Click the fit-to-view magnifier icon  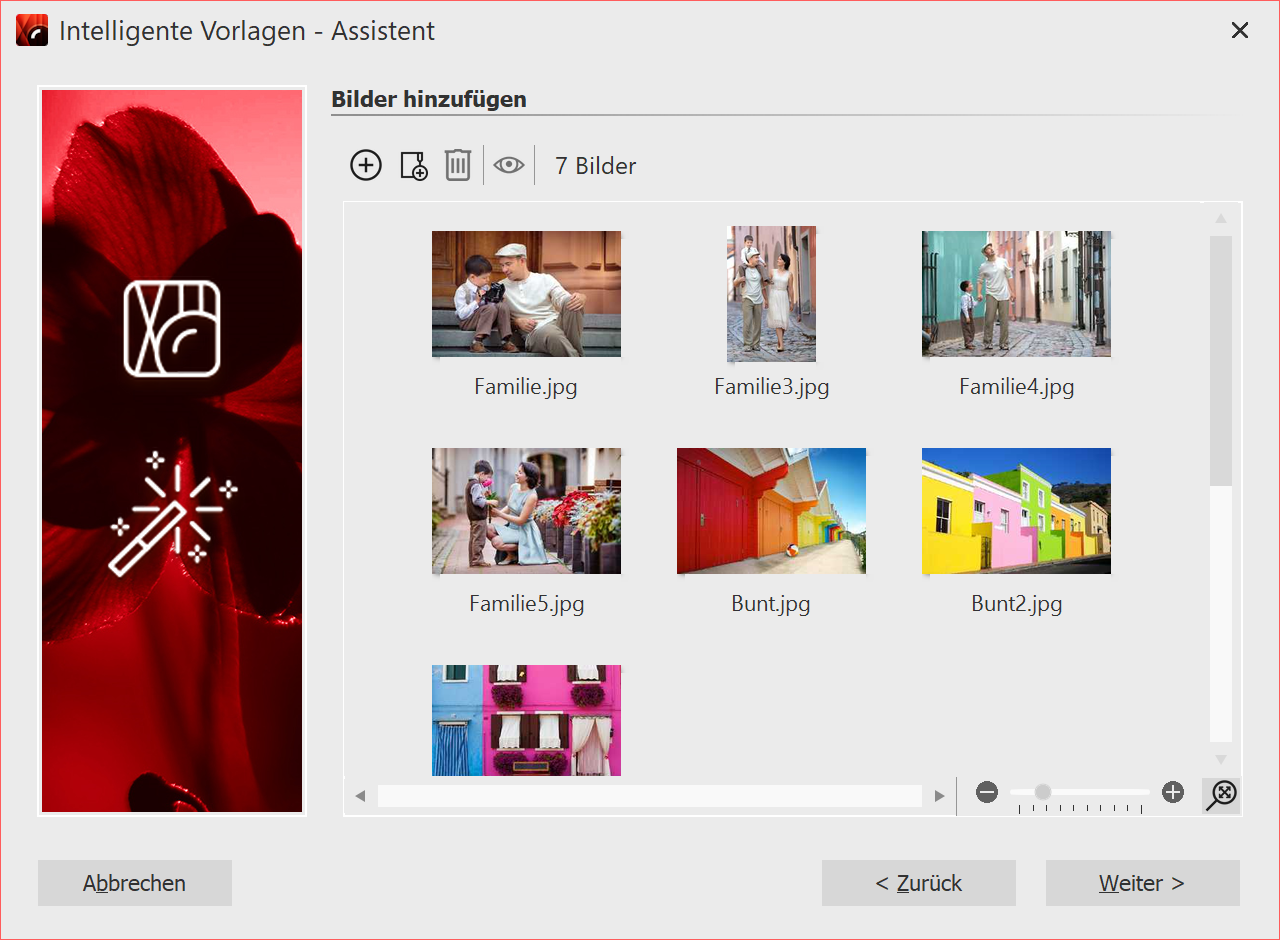pos(1221,795)
